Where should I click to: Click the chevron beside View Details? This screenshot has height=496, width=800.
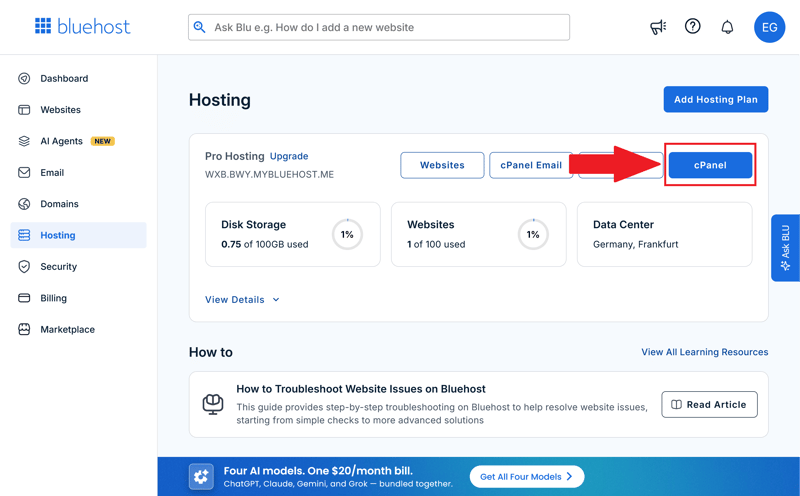click(276, 300)
